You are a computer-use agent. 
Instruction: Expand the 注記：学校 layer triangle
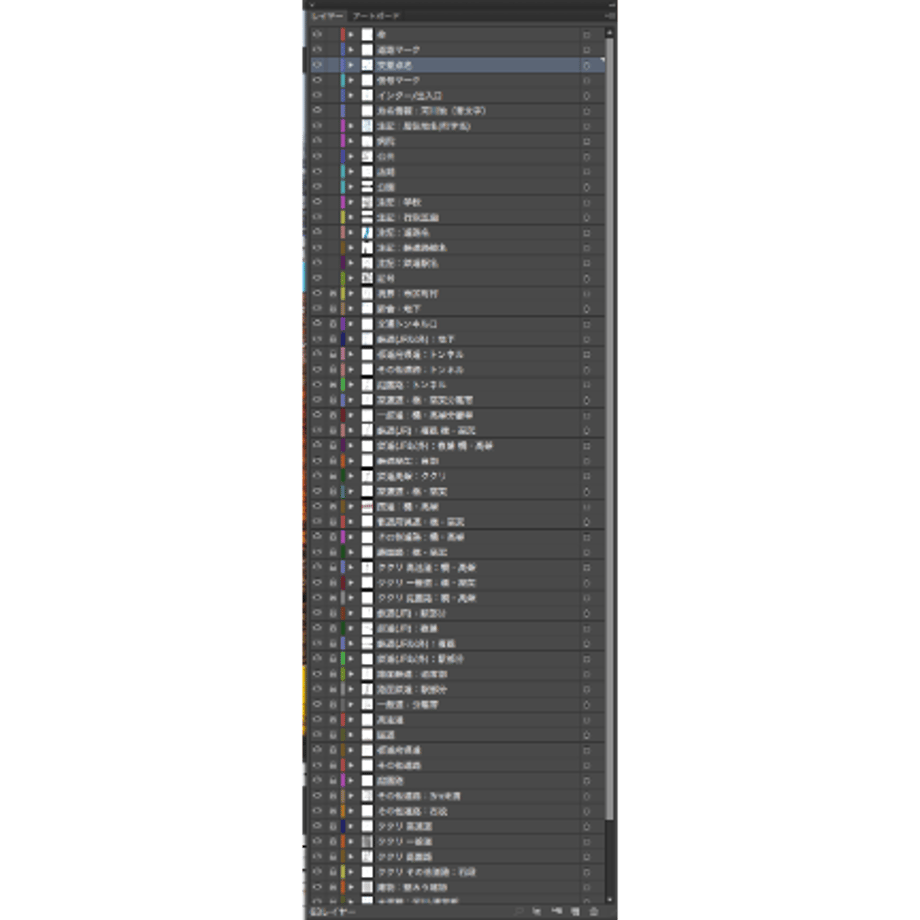pos(351,202)
